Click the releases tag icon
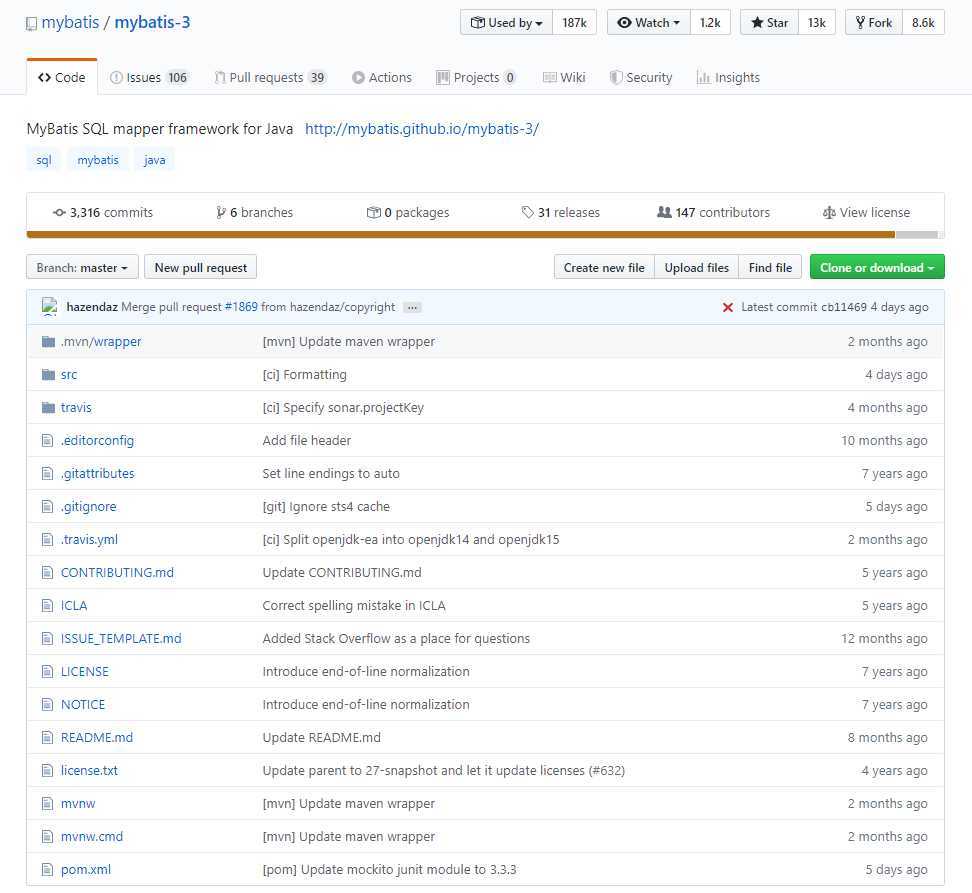Screen dimensions: 972x893 coord(528,213)
